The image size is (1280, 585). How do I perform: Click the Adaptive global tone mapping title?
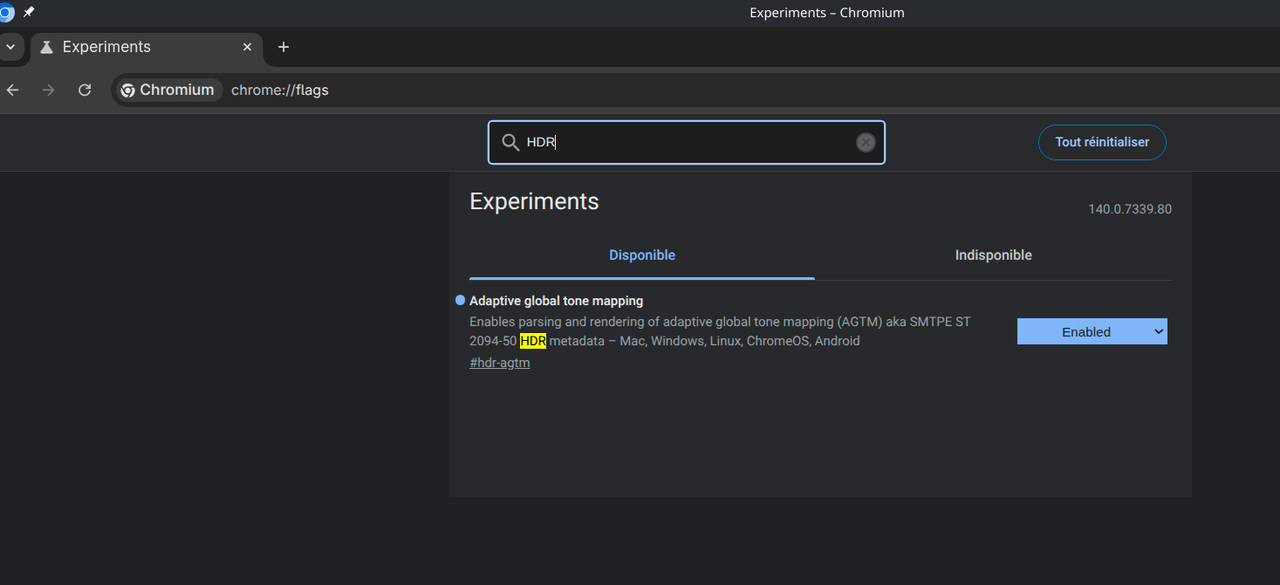coord(556,301)
